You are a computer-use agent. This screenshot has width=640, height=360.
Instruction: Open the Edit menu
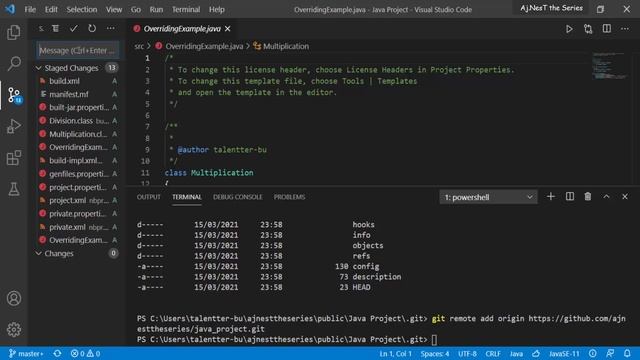(51, 9)
